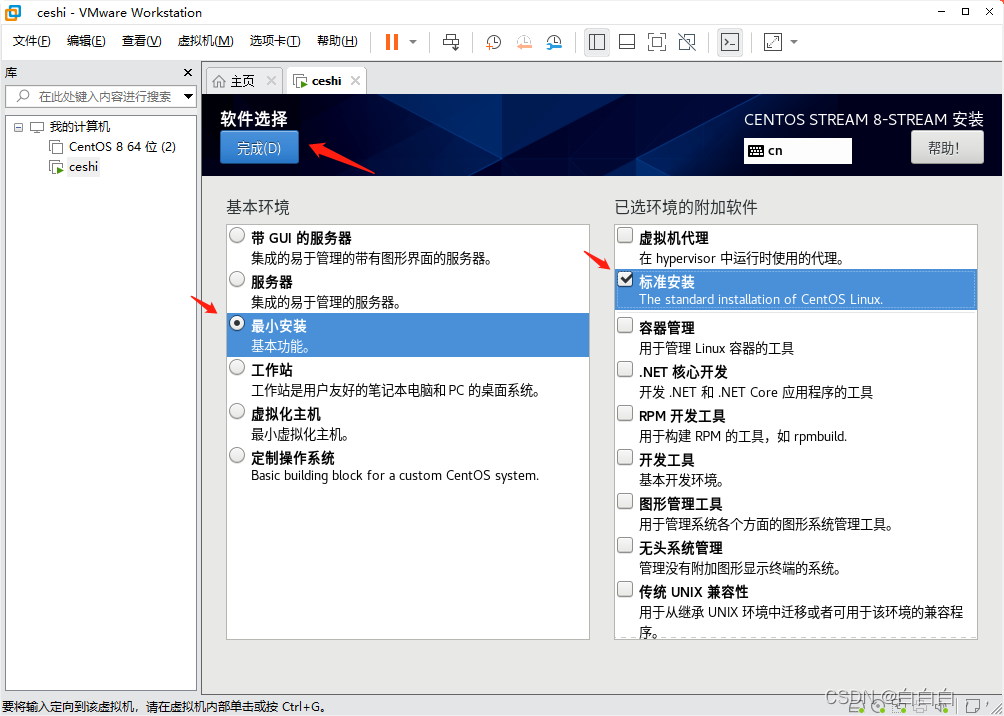The height and width of the screenshot is (716, 1004).
Task: Click the 完成(D) button
Action: click(259, 147)
